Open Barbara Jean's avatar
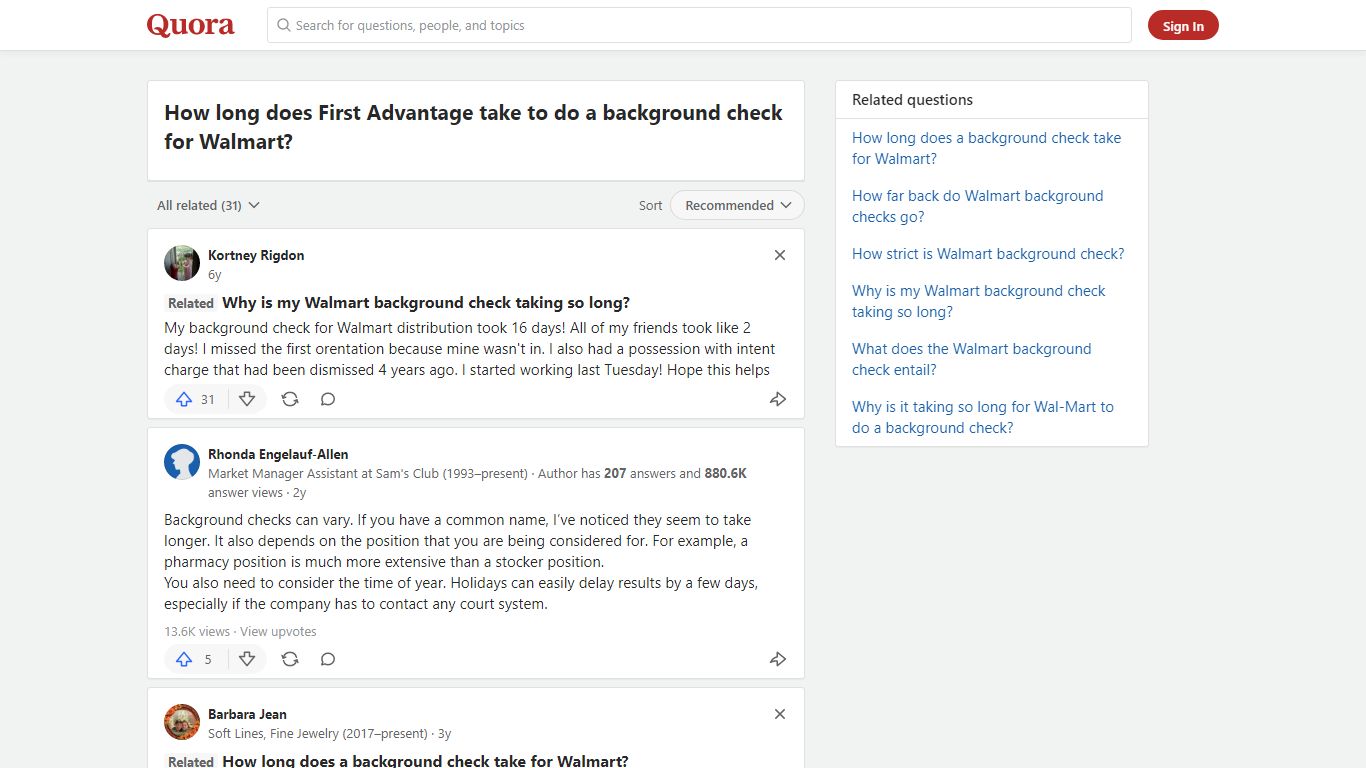This screenshot has height=768, width=1366. [182, 722]
